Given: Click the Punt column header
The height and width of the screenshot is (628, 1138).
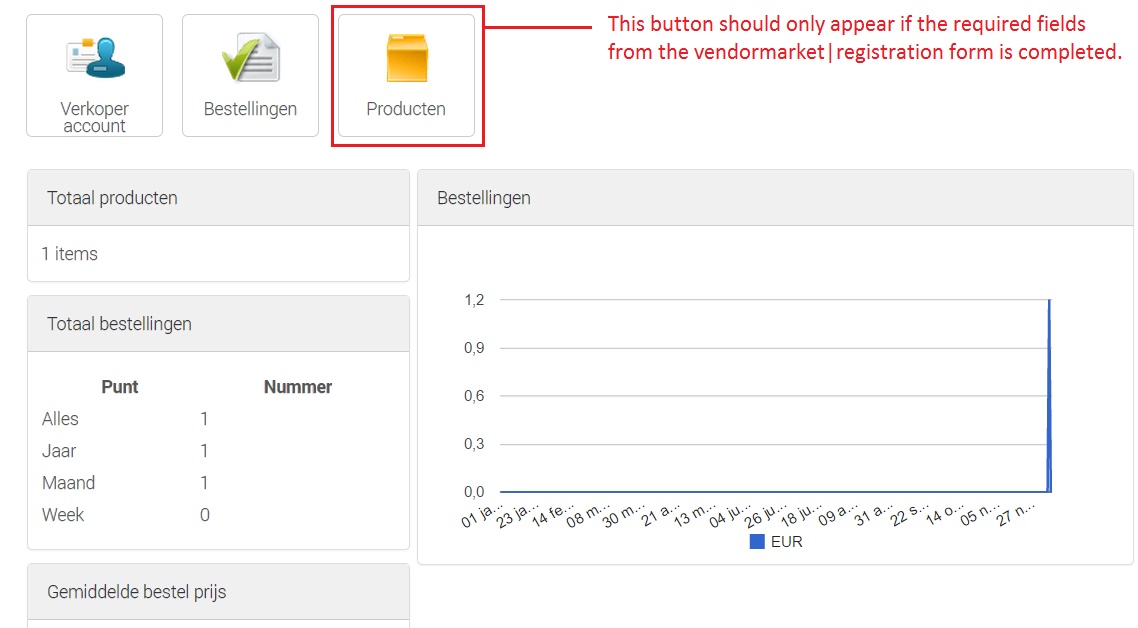Looking at the screenshot, I should coord(120,387).
